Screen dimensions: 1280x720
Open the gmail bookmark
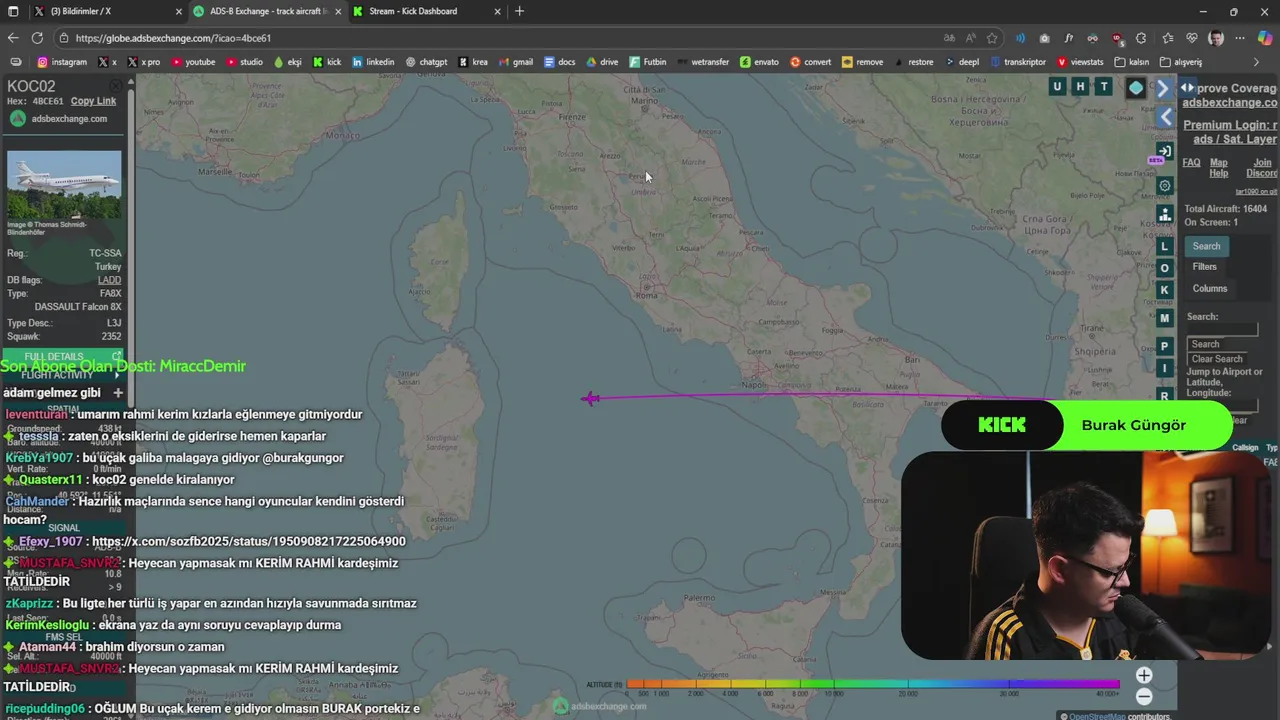pos(516,62)
